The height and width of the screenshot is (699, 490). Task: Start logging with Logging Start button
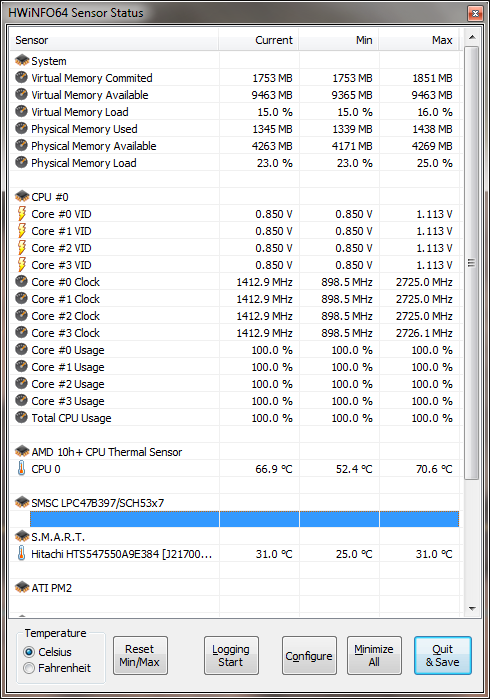tap(231, 655)
